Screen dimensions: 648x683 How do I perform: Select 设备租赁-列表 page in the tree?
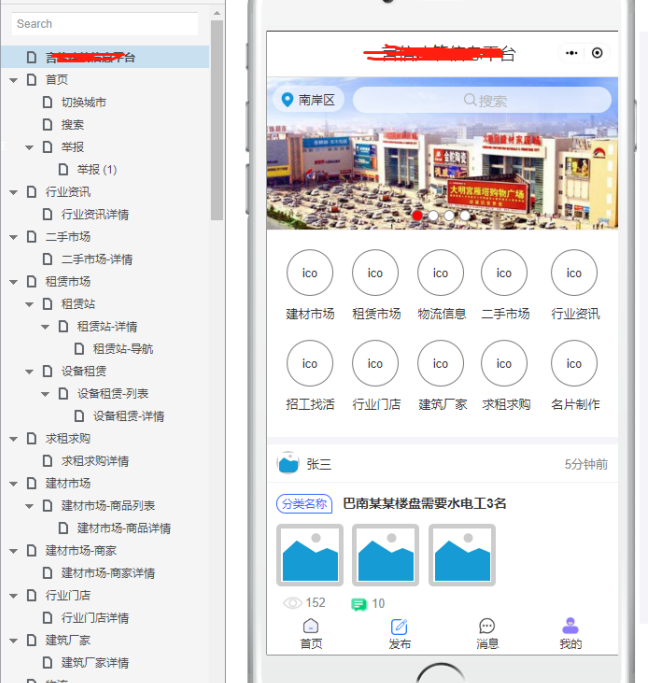pyautogui.click(x=113, y=394)
